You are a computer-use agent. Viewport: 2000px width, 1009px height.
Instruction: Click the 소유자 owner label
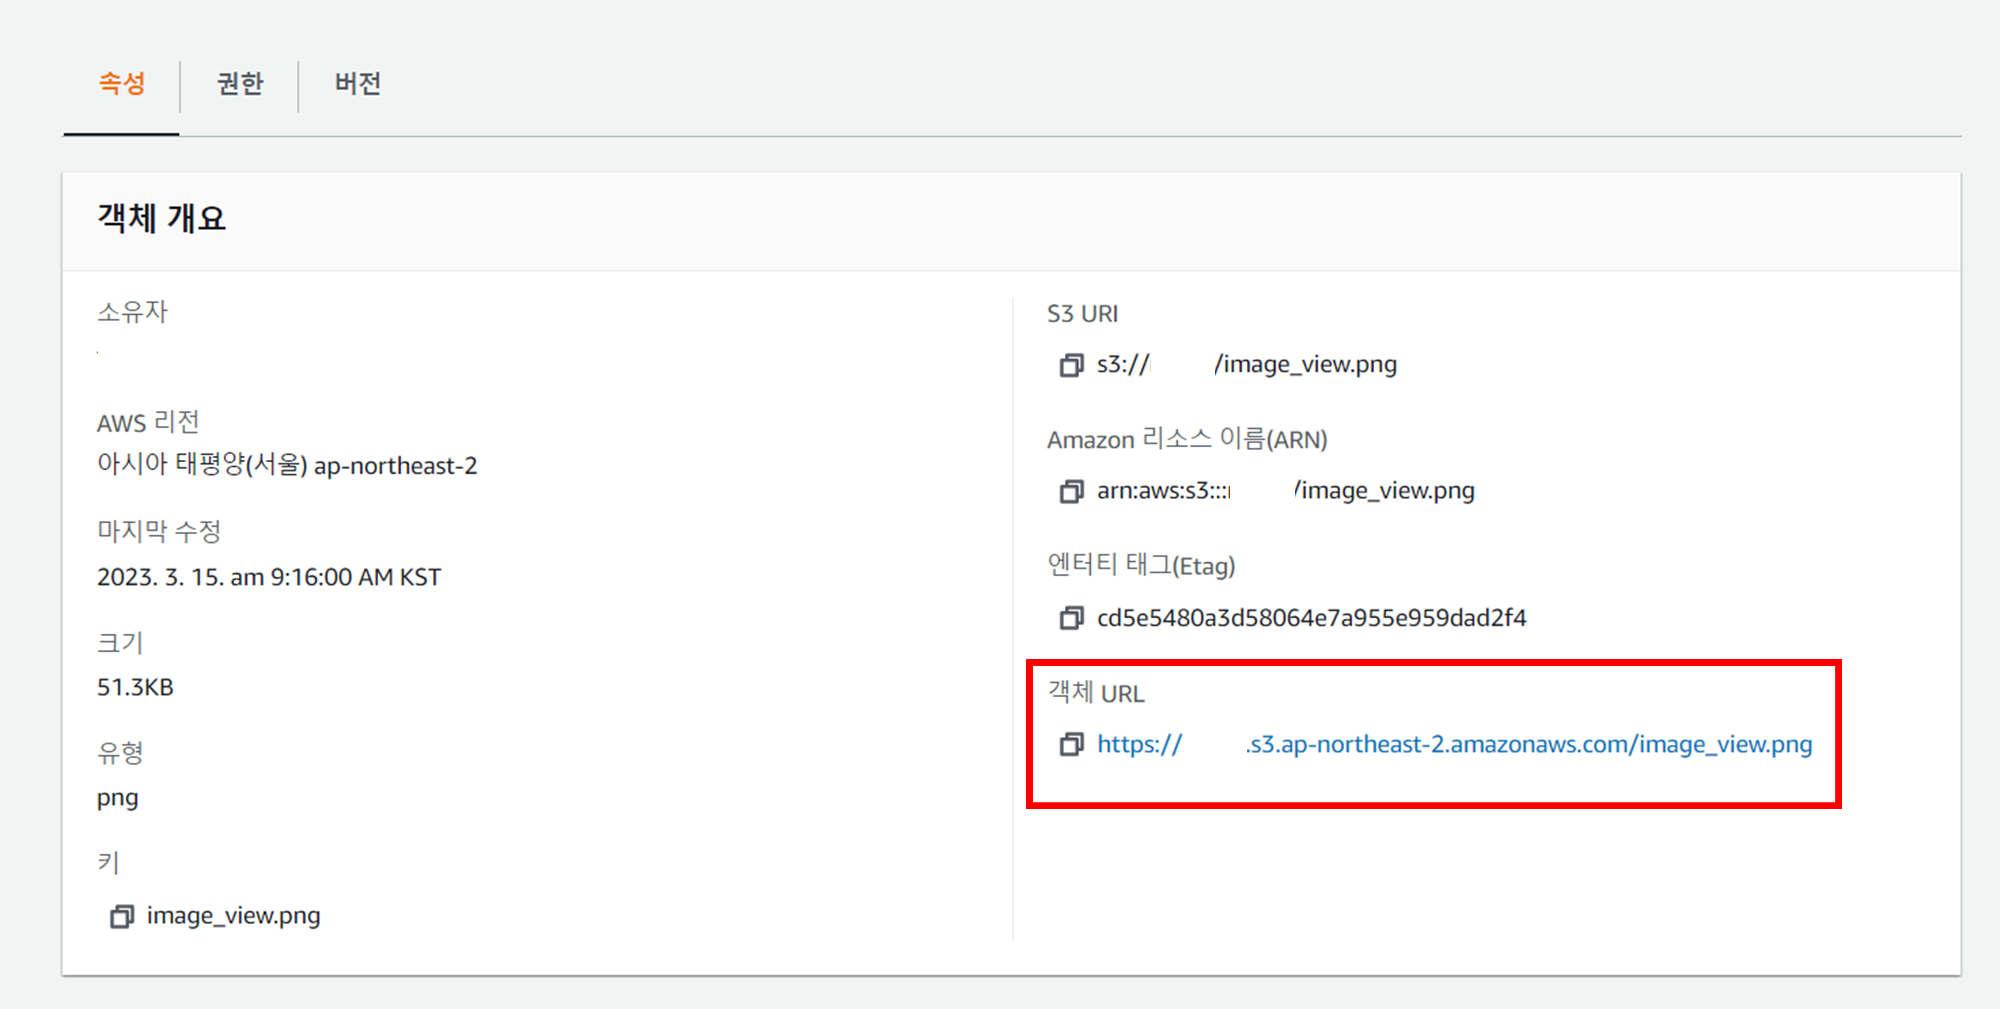pos(132,311)
